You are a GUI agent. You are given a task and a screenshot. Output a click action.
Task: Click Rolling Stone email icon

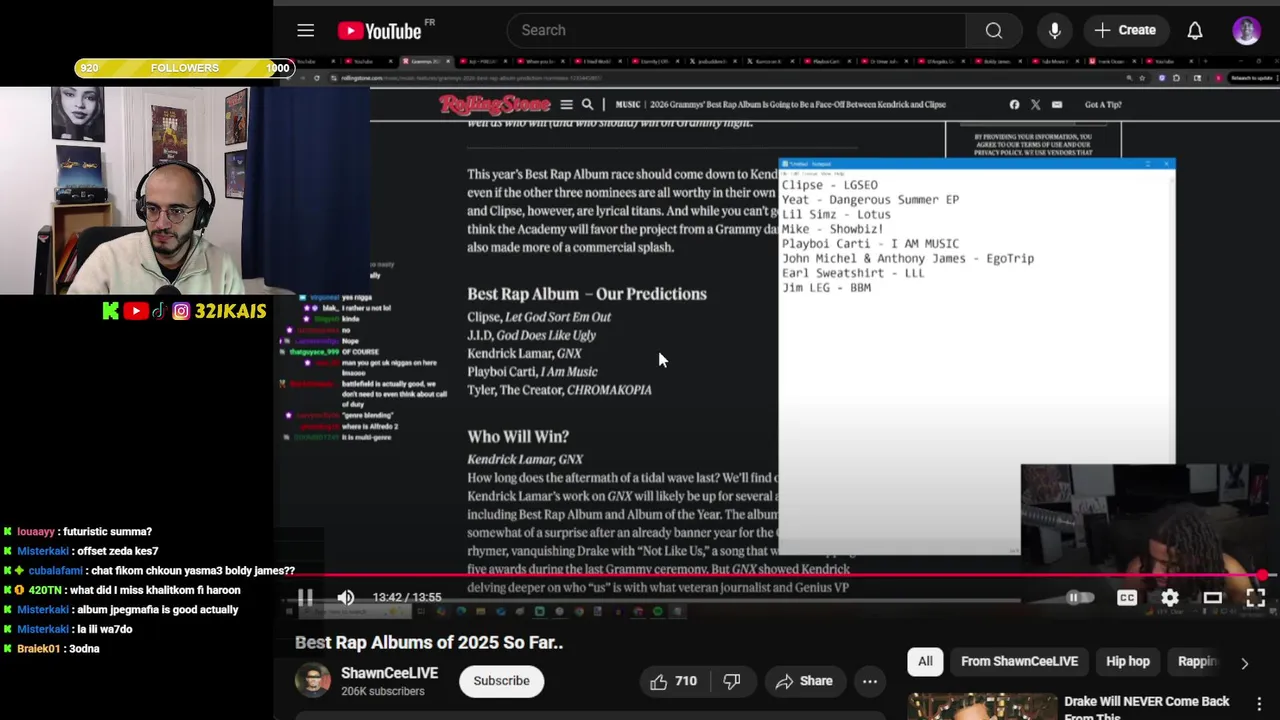pos(1057,104)
